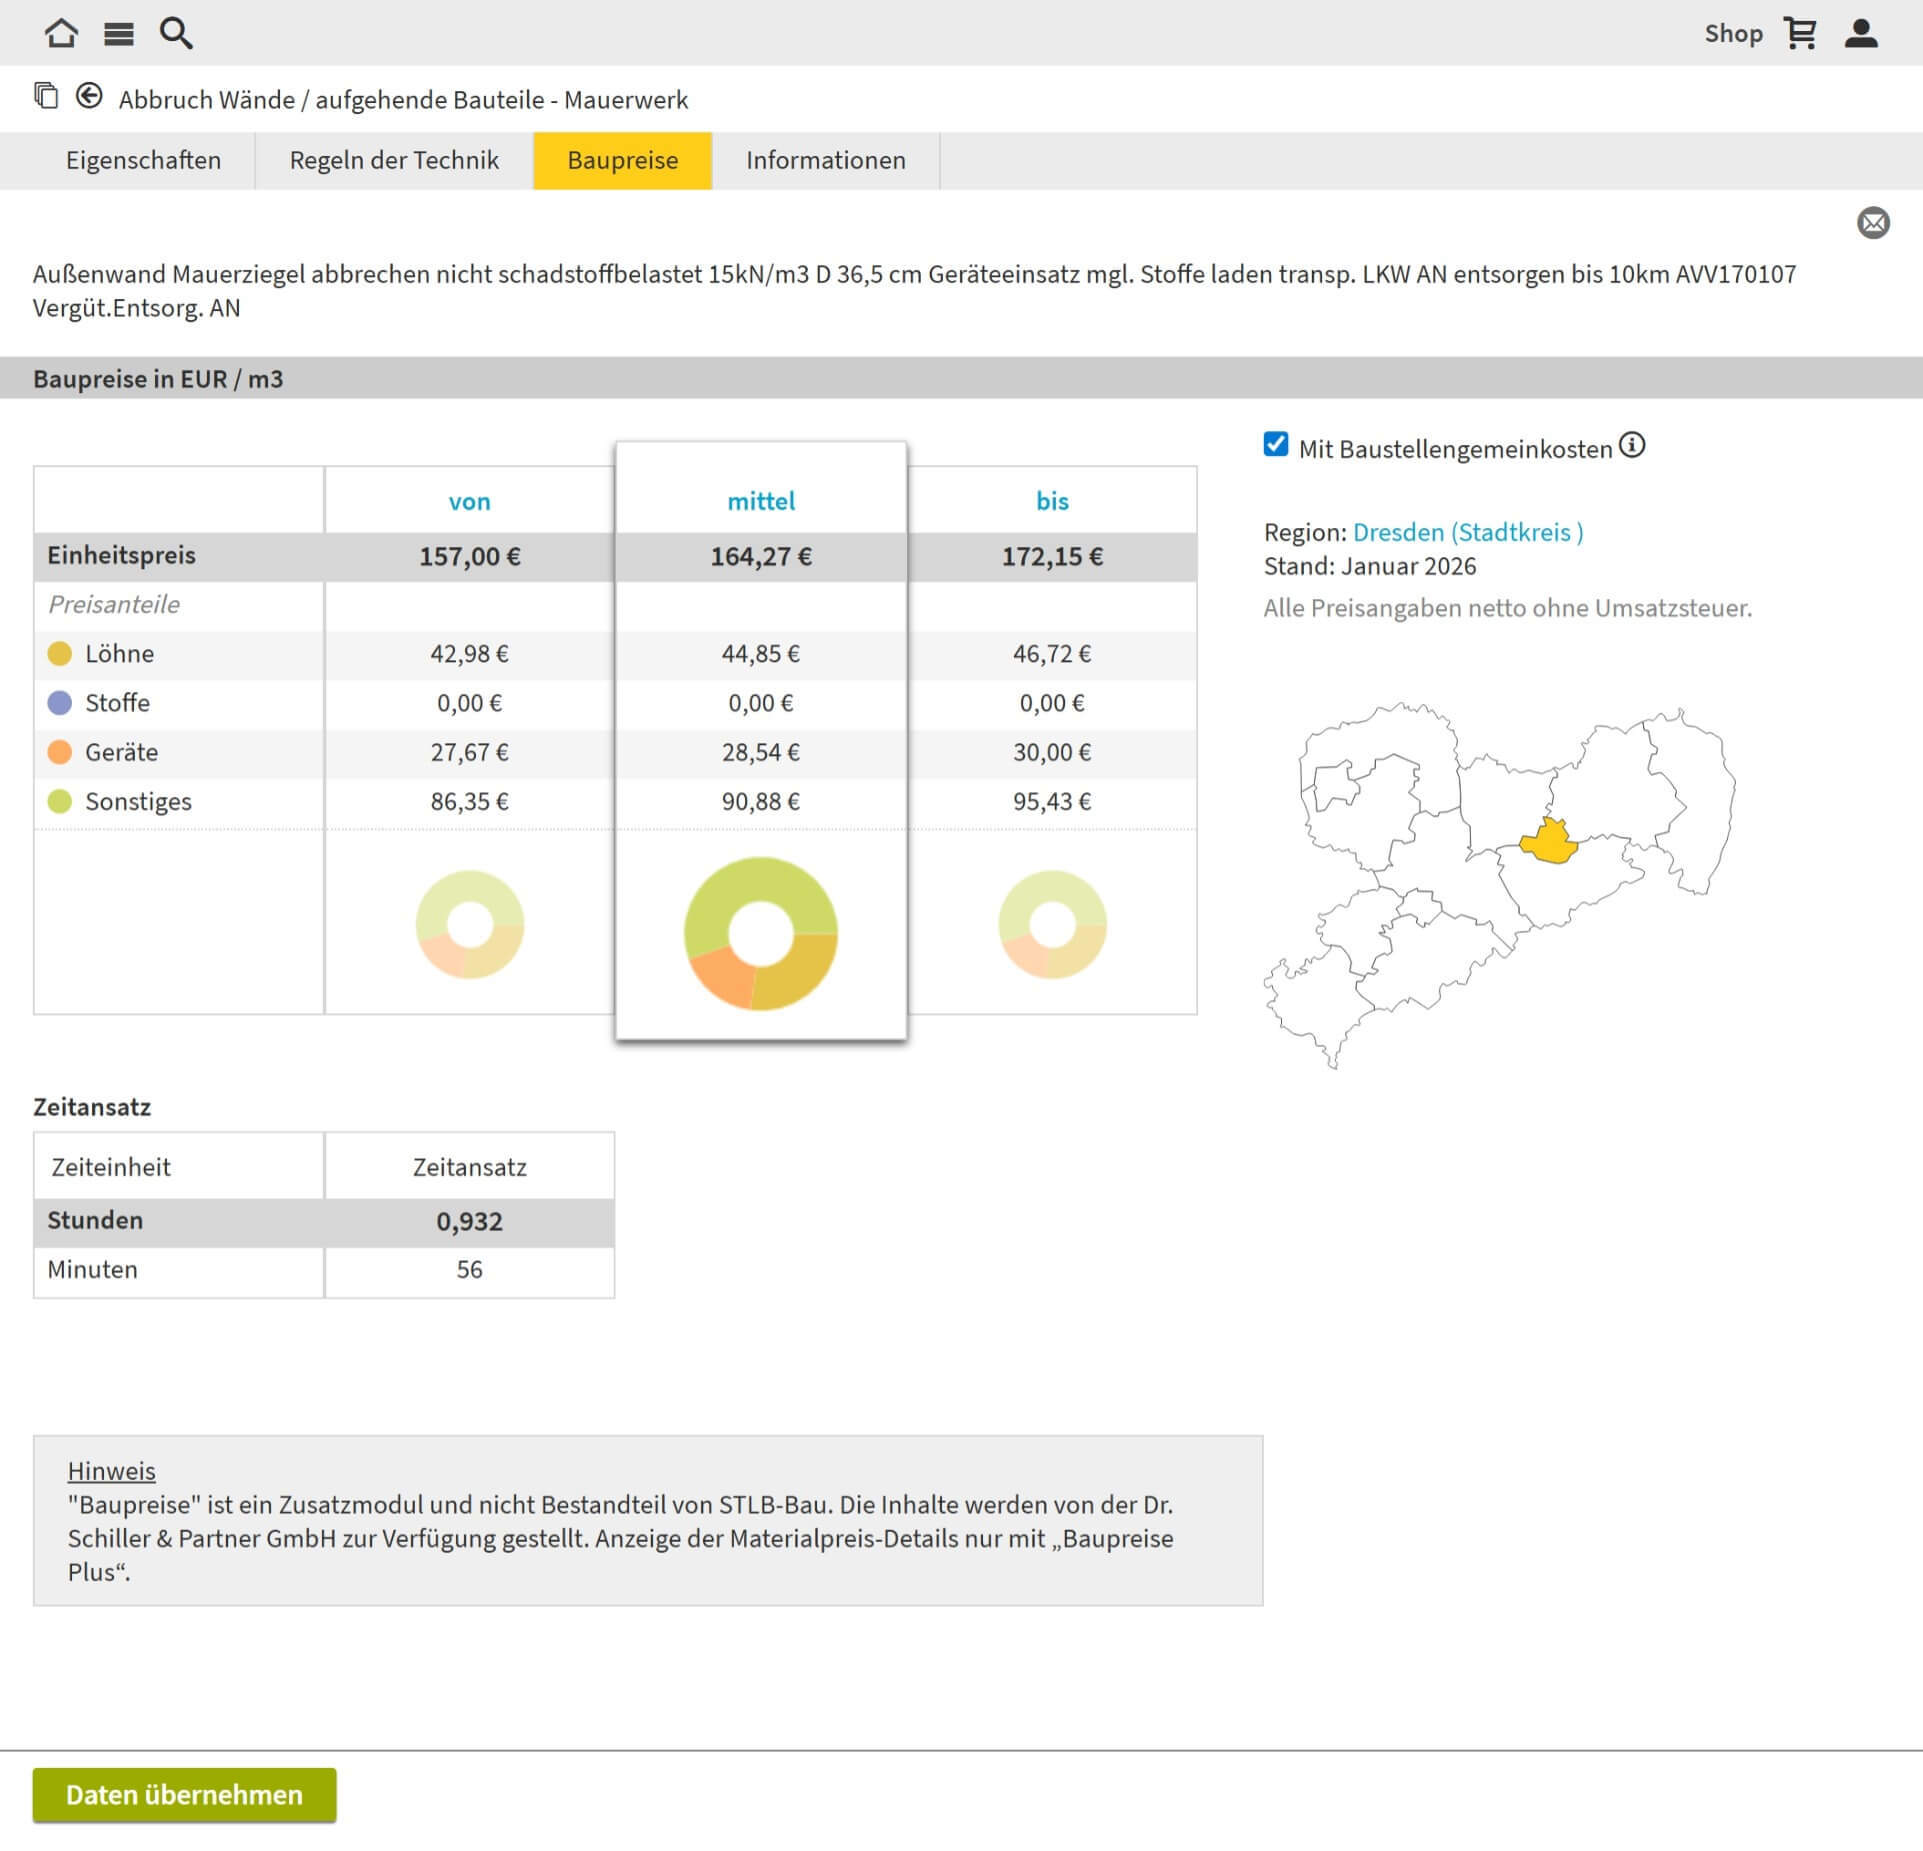
Task: Click the copy pages icon
Action: pyautogui.click(x=46, y=96)
